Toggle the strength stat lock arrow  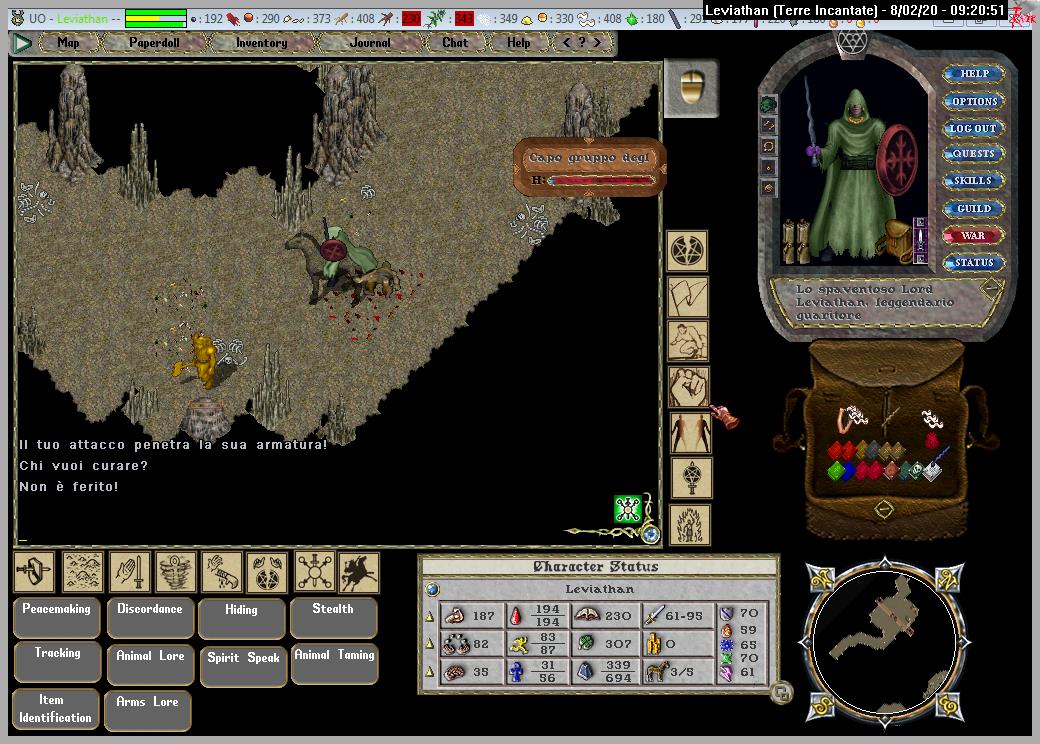430,617
